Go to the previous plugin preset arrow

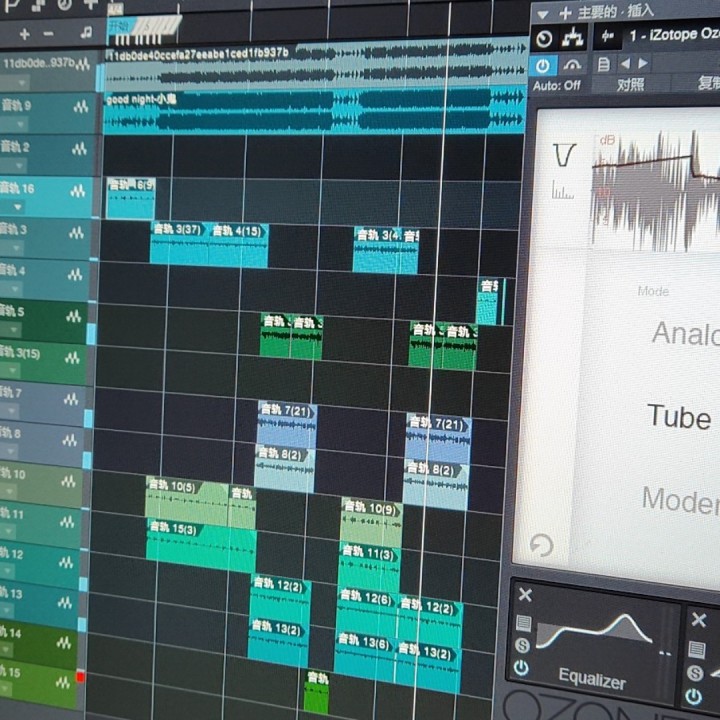pyautogui.click(x=624, y=64)
